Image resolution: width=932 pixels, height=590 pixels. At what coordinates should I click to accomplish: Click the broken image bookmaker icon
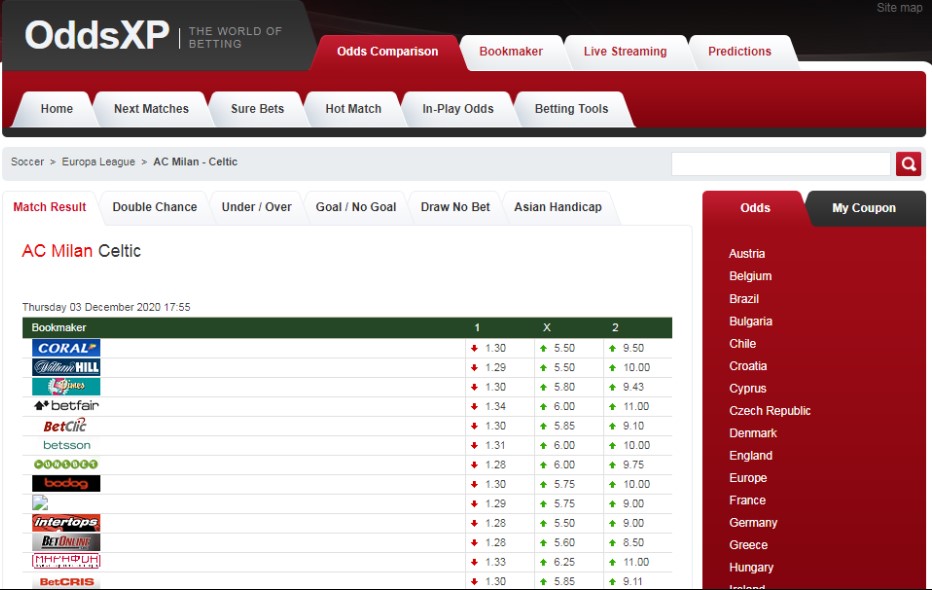tap(40, 503)
